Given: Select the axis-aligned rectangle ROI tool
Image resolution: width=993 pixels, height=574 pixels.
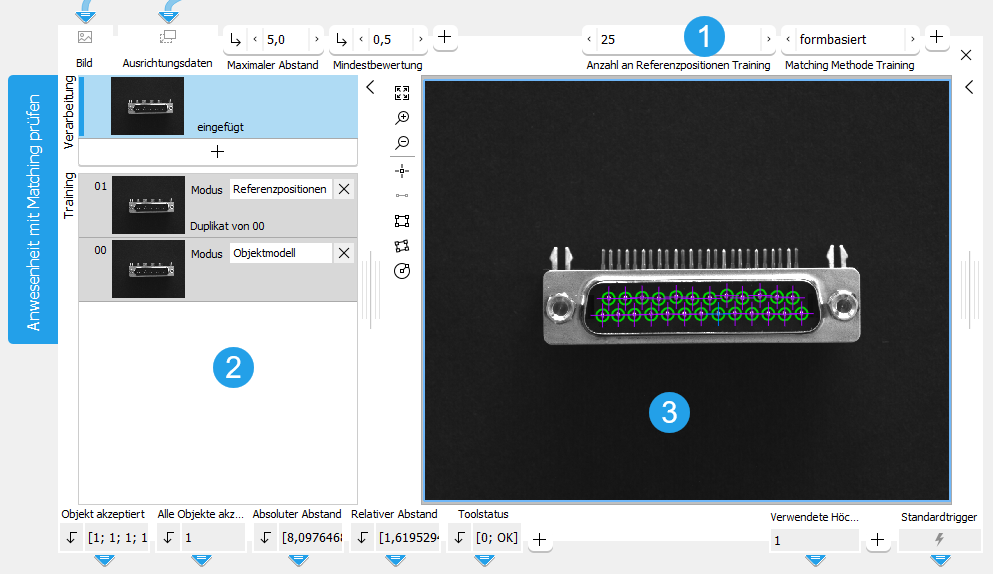Looking at the screenshot, I should (402, 221).
